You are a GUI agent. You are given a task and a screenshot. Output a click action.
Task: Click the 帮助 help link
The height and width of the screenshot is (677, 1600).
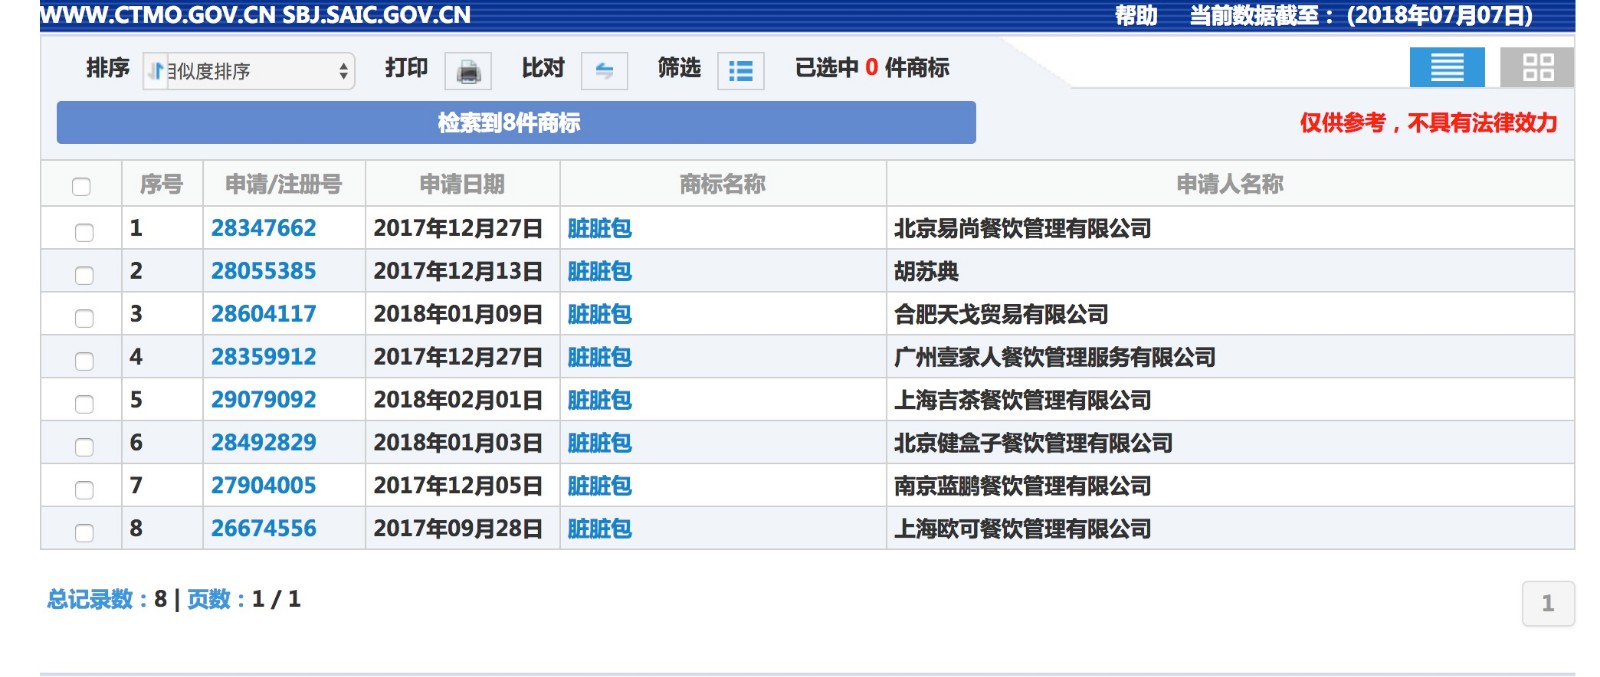1136,16
